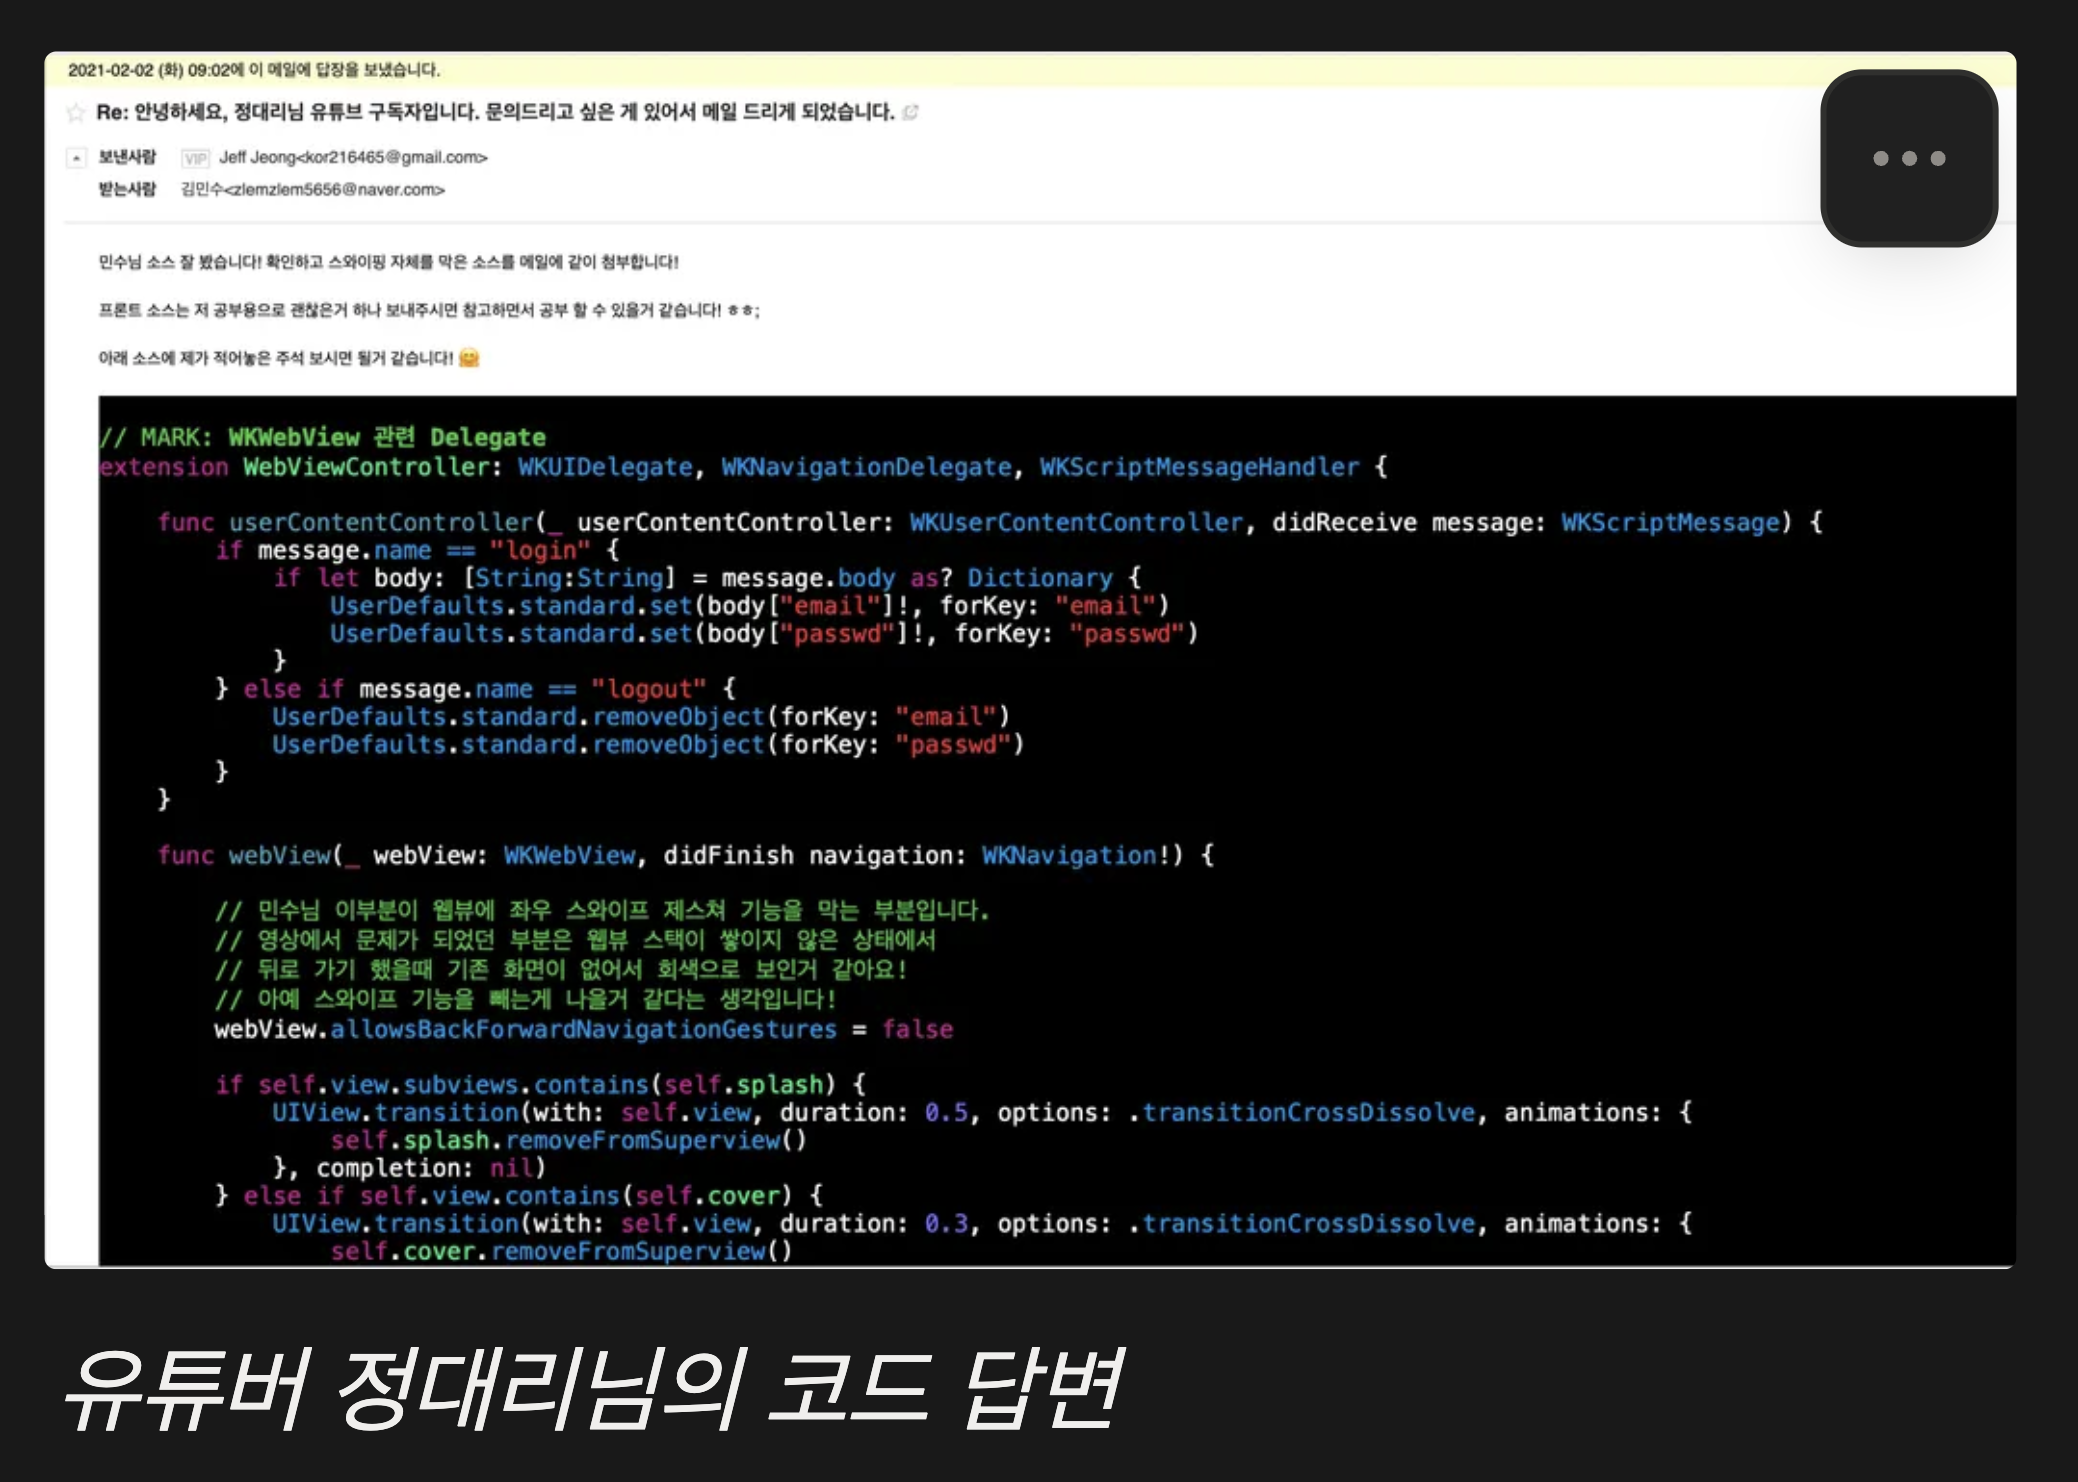The image size is (2078, 1482).
Task: Click the MARK: WKWebView Delegate comment line
Action: tap(323, 437)
